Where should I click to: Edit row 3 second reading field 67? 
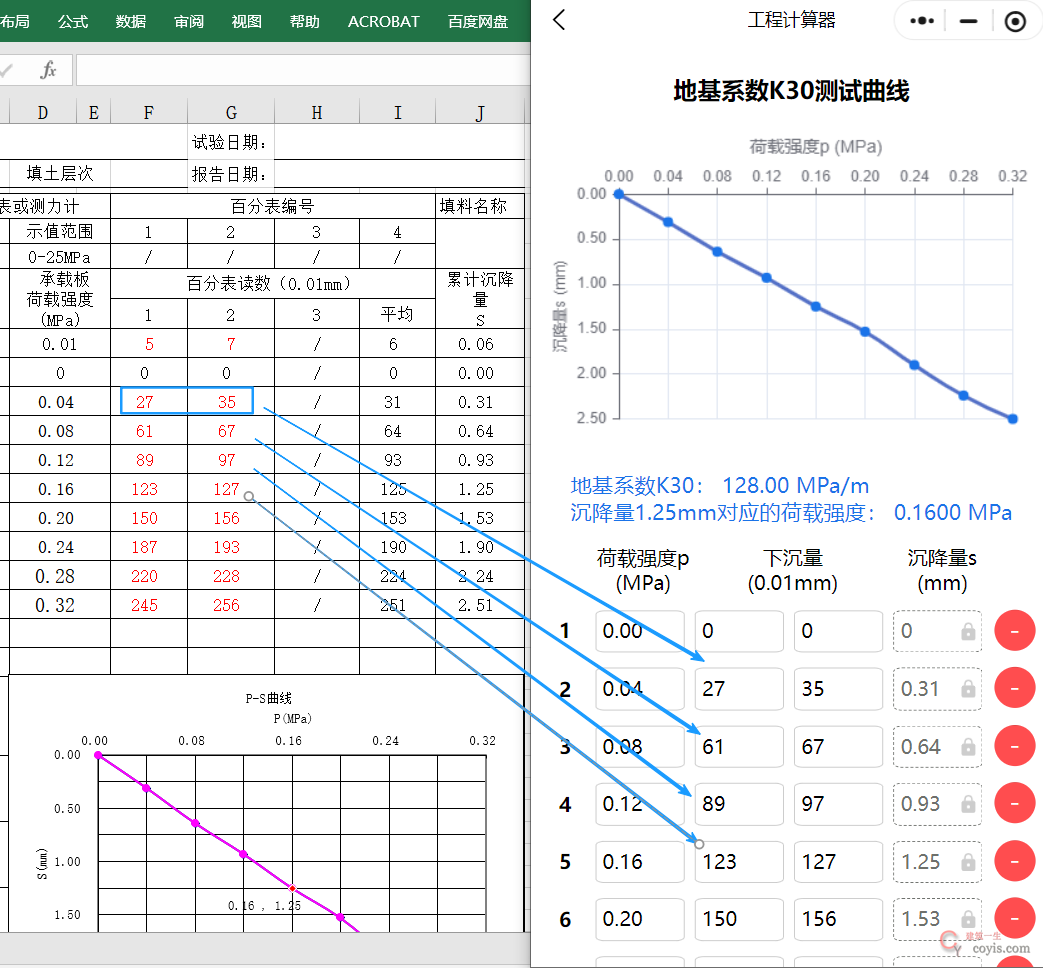(837, 747)
